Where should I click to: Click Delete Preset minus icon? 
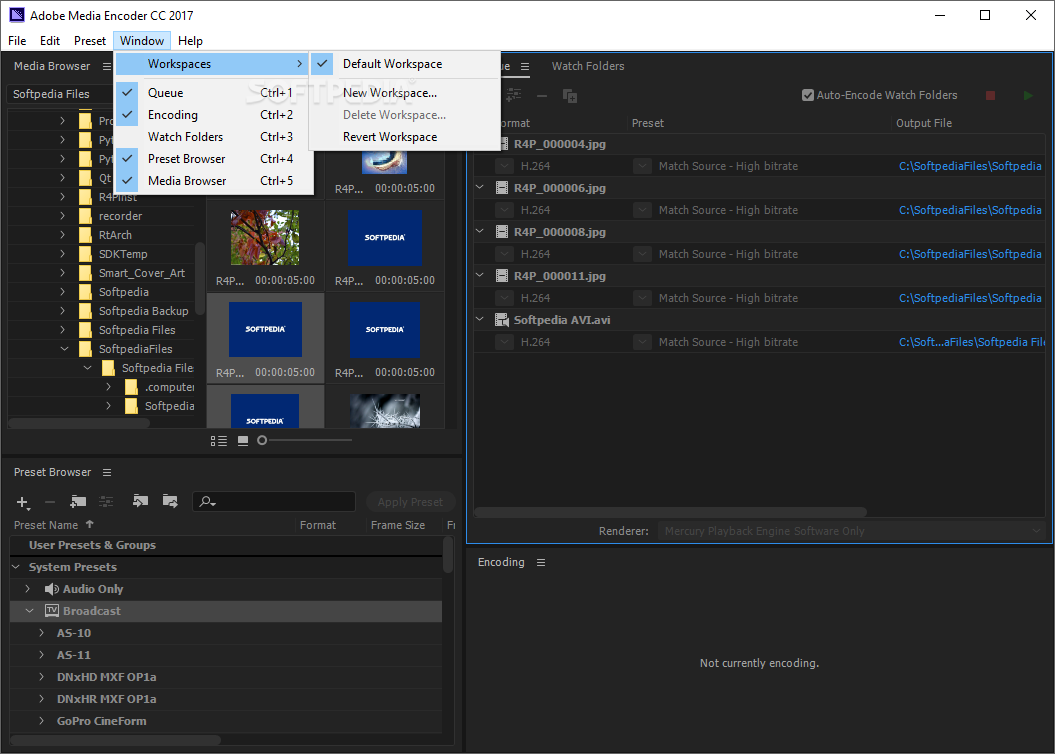point(50,502)
